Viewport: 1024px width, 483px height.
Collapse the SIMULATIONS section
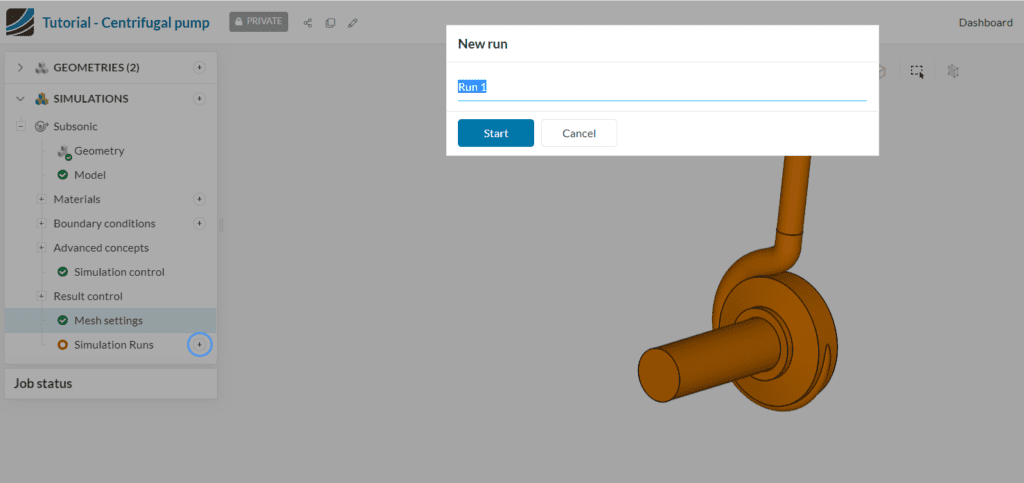[20, 99]
